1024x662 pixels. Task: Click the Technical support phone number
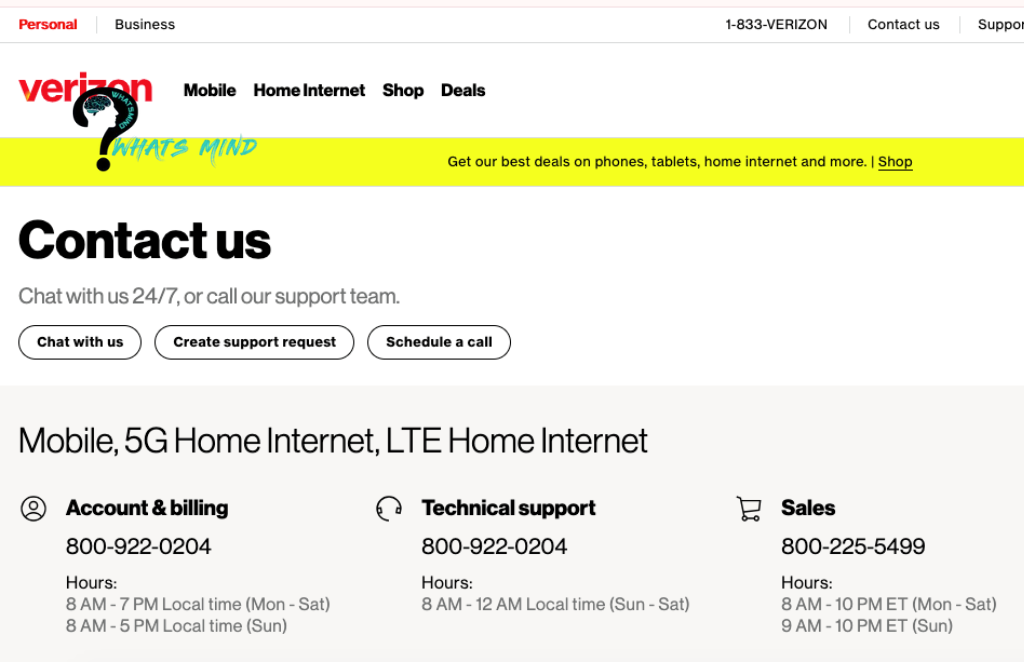pyautogui.click(x=494, y=546)
